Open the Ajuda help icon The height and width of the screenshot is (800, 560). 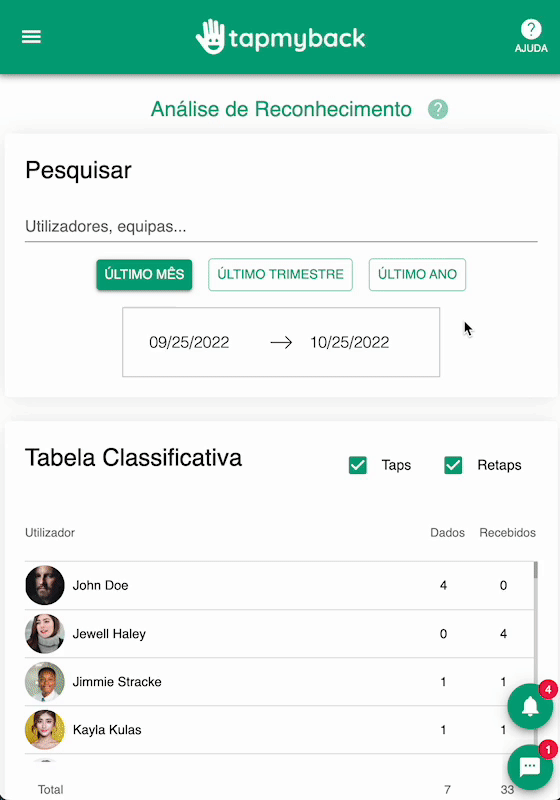pos(531,36)
